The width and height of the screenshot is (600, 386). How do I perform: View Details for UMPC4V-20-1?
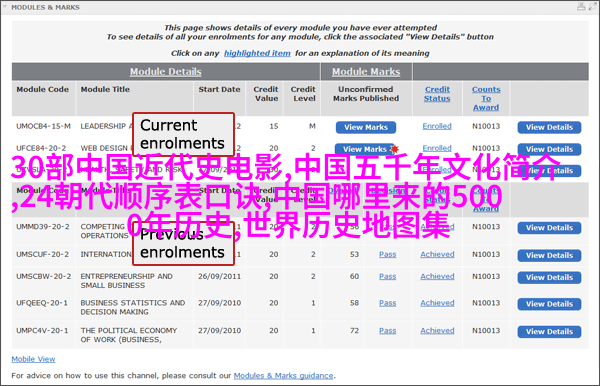click(549, 332)
